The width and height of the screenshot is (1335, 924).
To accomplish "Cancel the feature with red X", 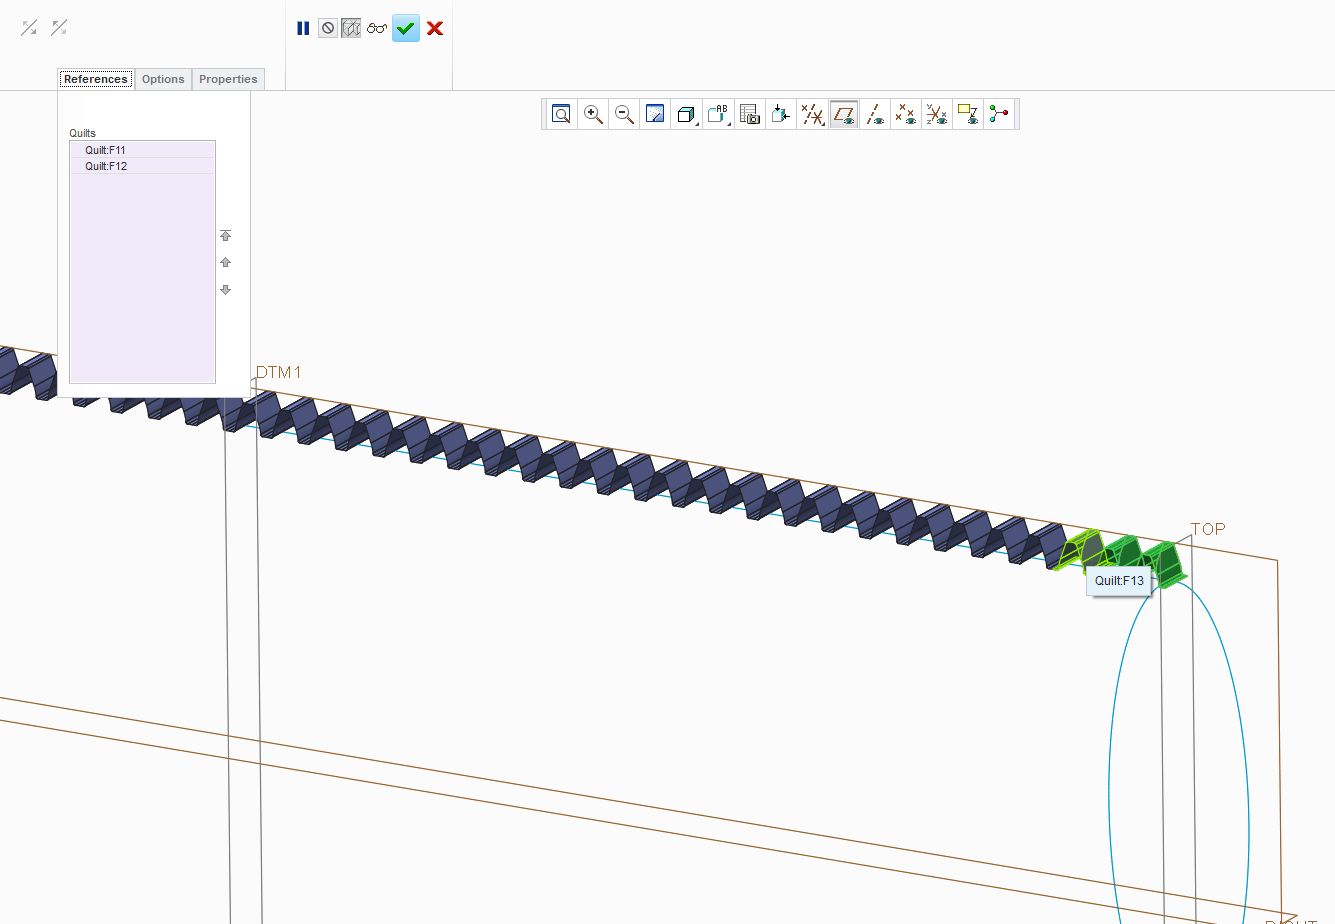I will pos(435,28).
